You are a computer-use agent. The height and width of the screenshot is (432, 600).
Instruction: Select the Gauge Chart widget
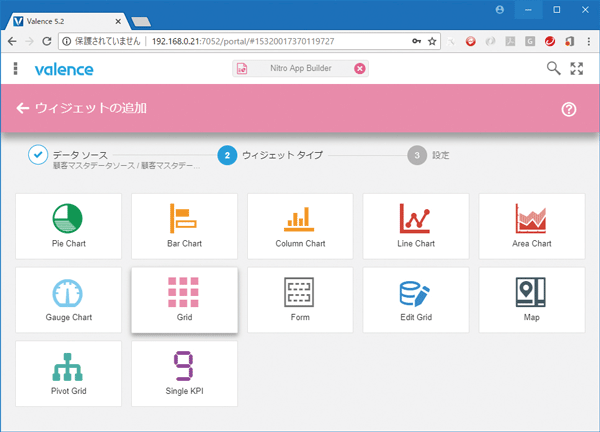(68, 300)
